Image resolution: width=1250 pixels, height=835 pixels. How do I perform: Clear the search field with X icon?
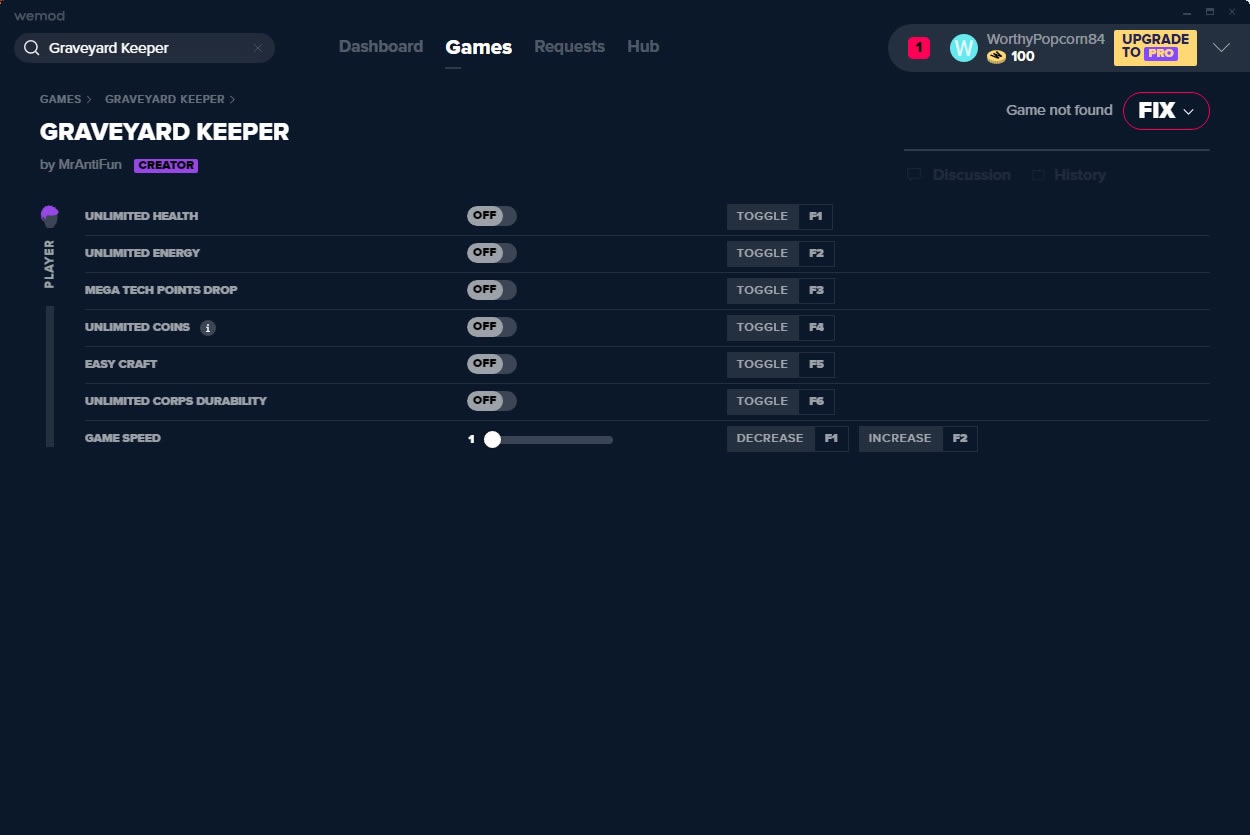[257, 48]
